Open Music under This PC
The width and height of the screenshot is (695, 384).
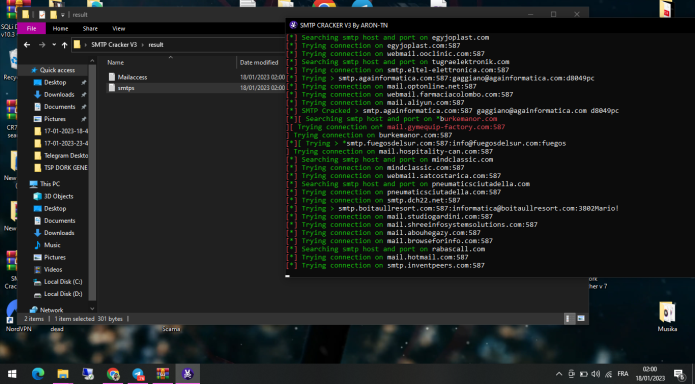point(52,245)
